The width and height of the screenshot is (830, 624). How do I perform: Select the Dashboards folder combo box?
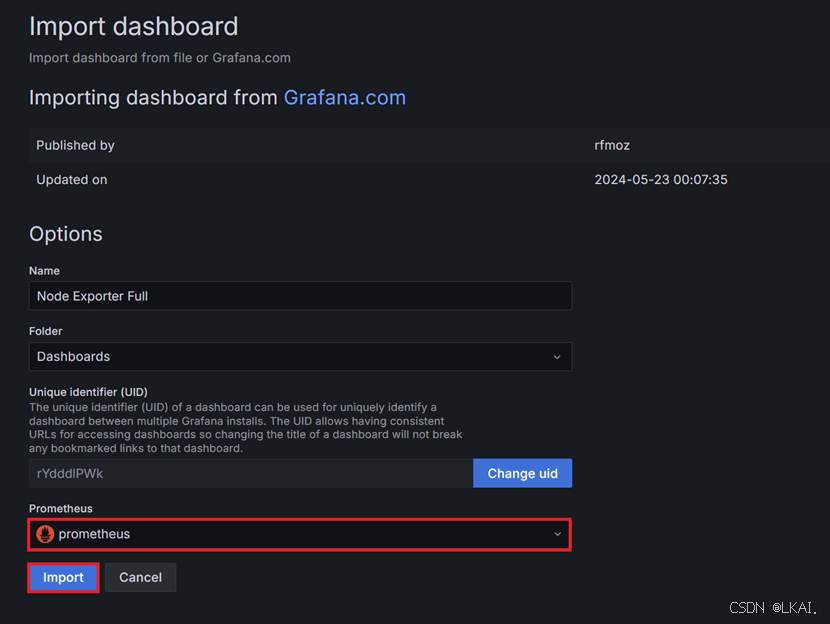[300, 357]
